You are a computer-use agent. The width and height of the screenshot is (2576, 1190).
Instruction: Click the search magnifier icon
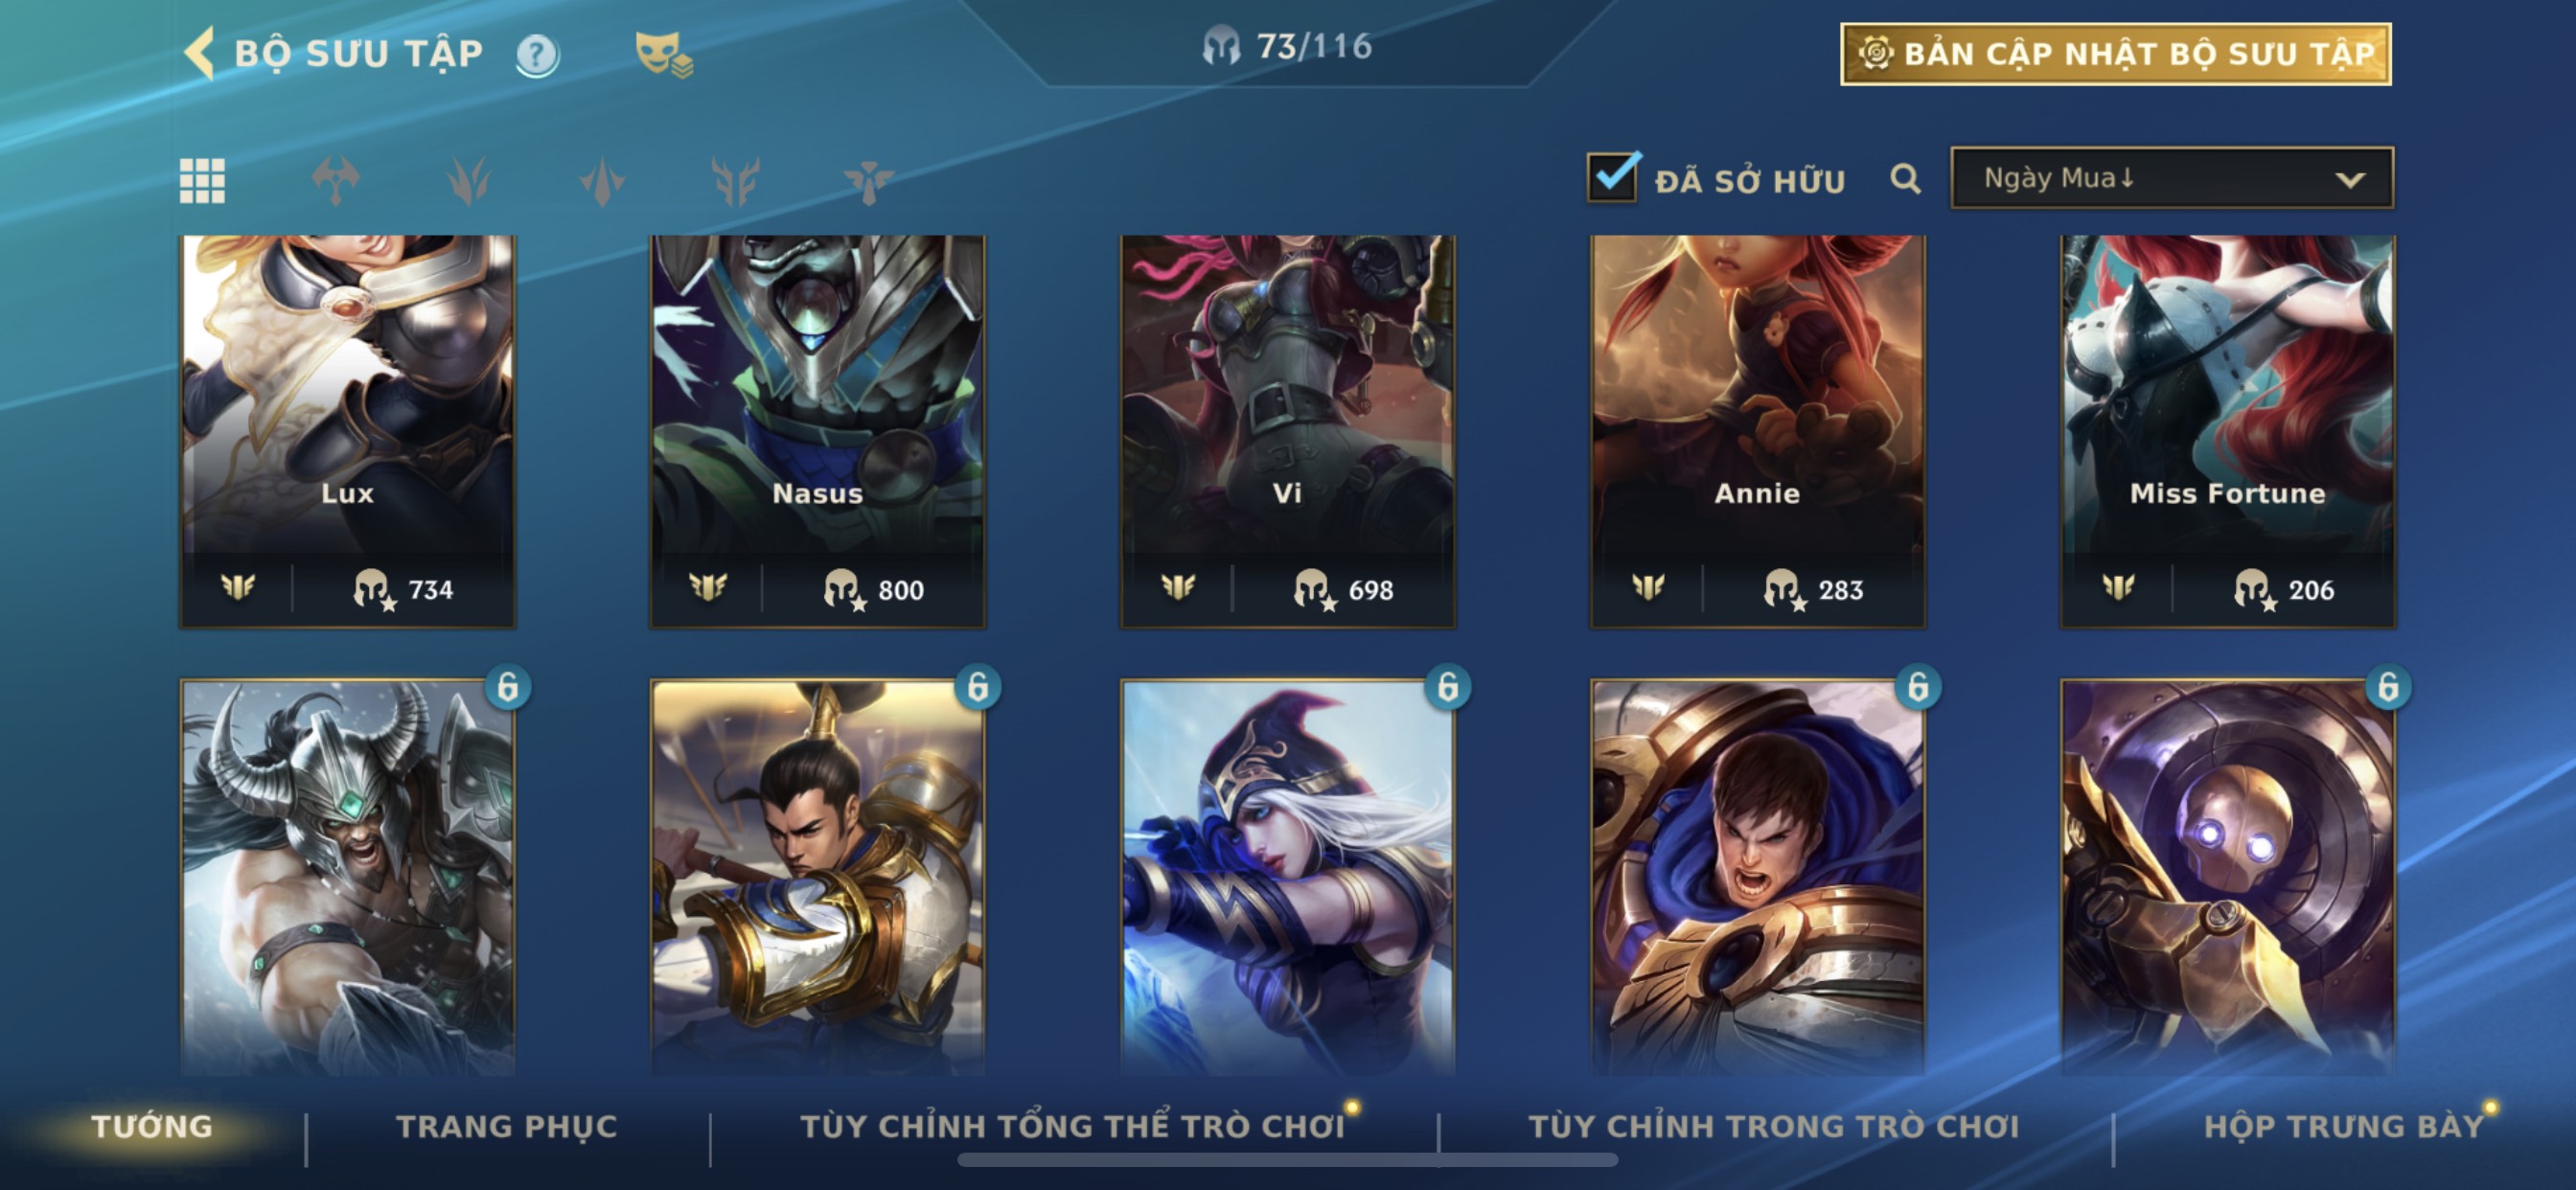click(1905, 179)
